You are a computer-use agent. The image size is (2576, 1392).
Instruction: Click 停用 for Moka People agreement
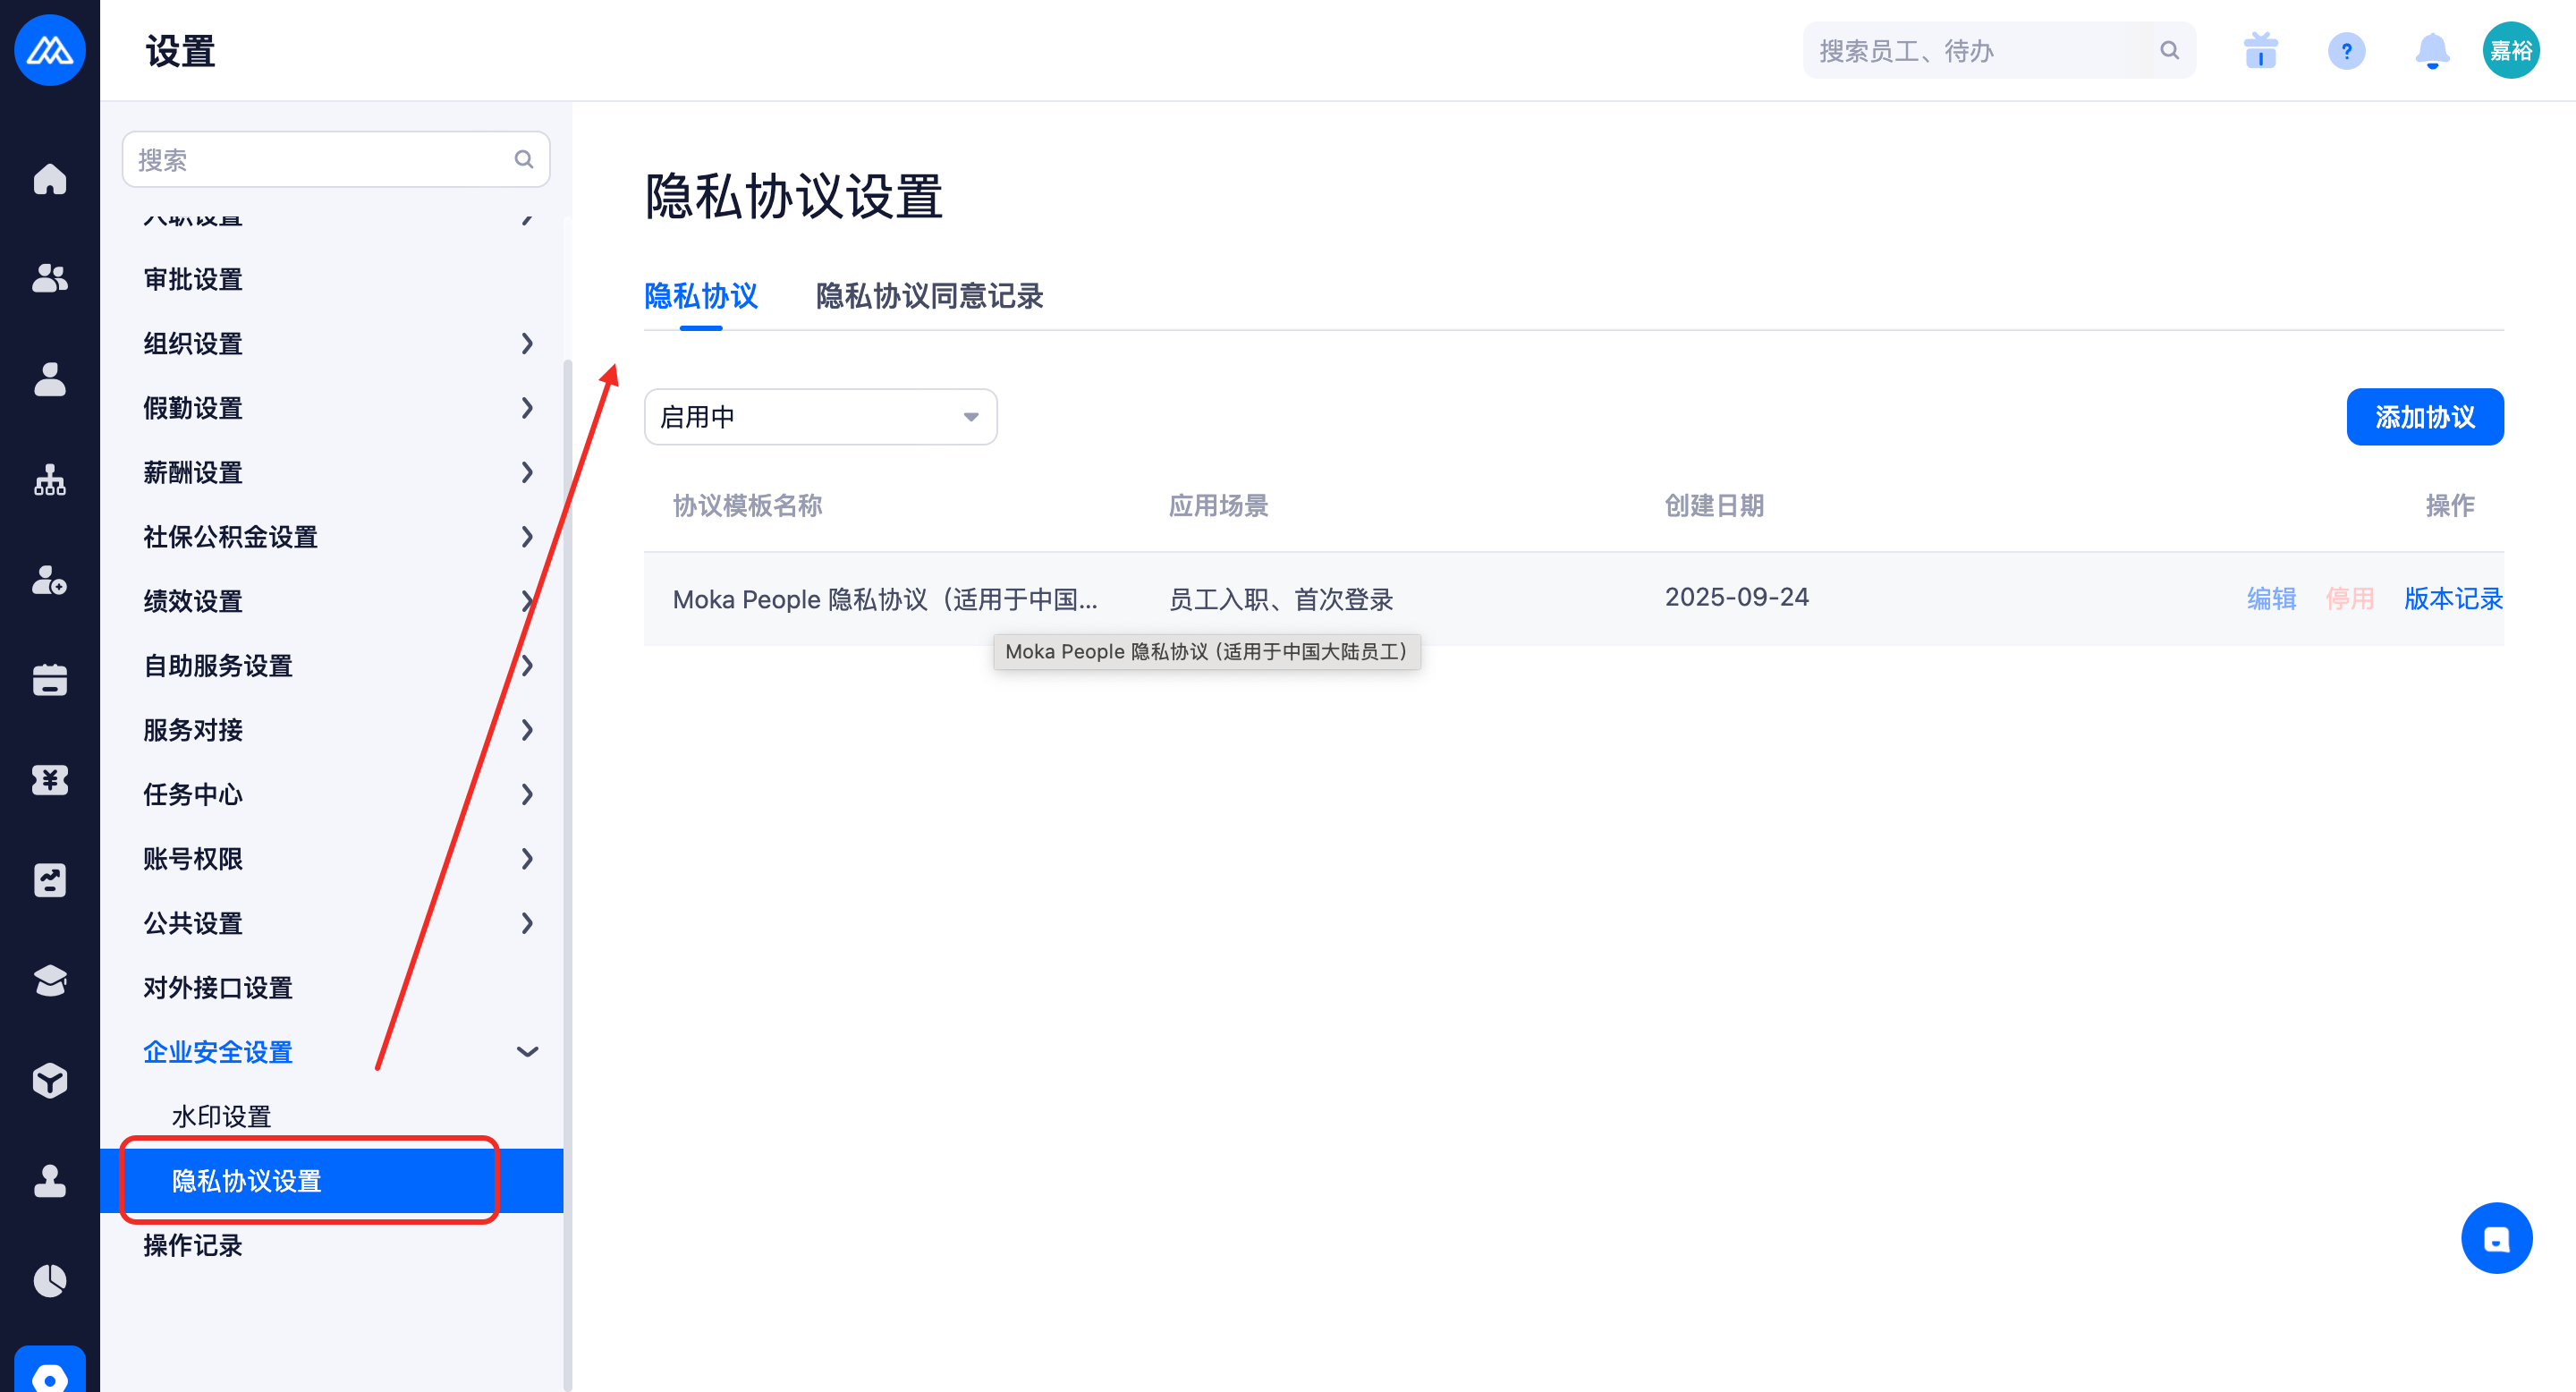[2349, 599]
